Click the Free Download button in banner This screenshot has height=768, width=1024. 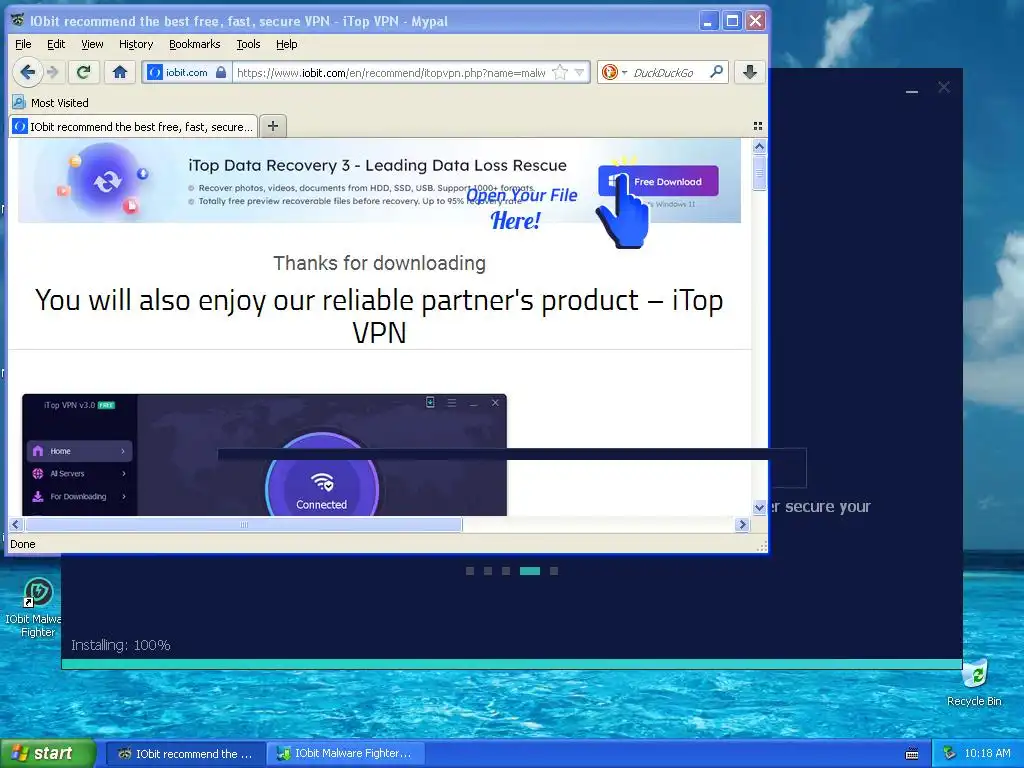pyautogui.click(x=658, y=181)
